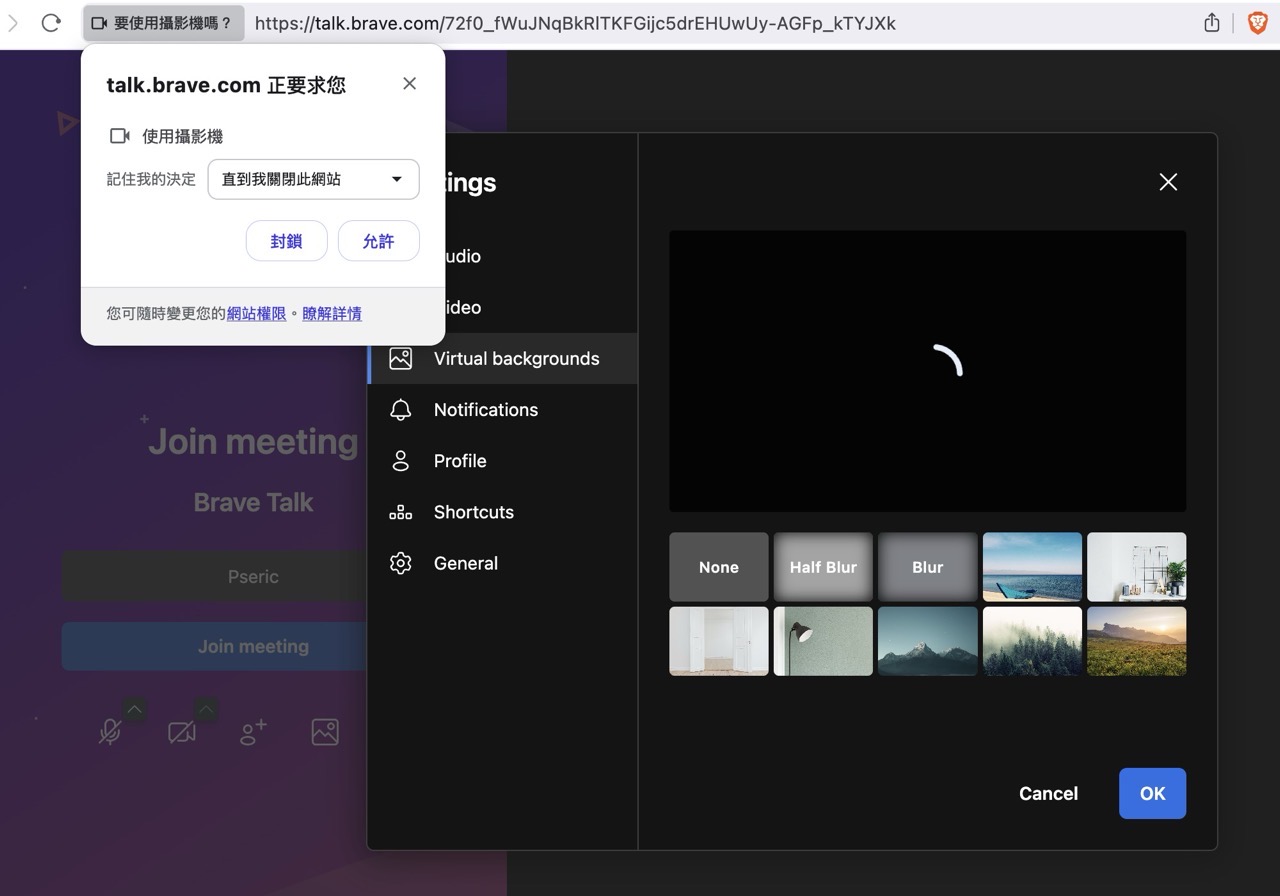Choose the white doors room background
This screenshot has height=896, width=1280.
click(x=719, y=641)
